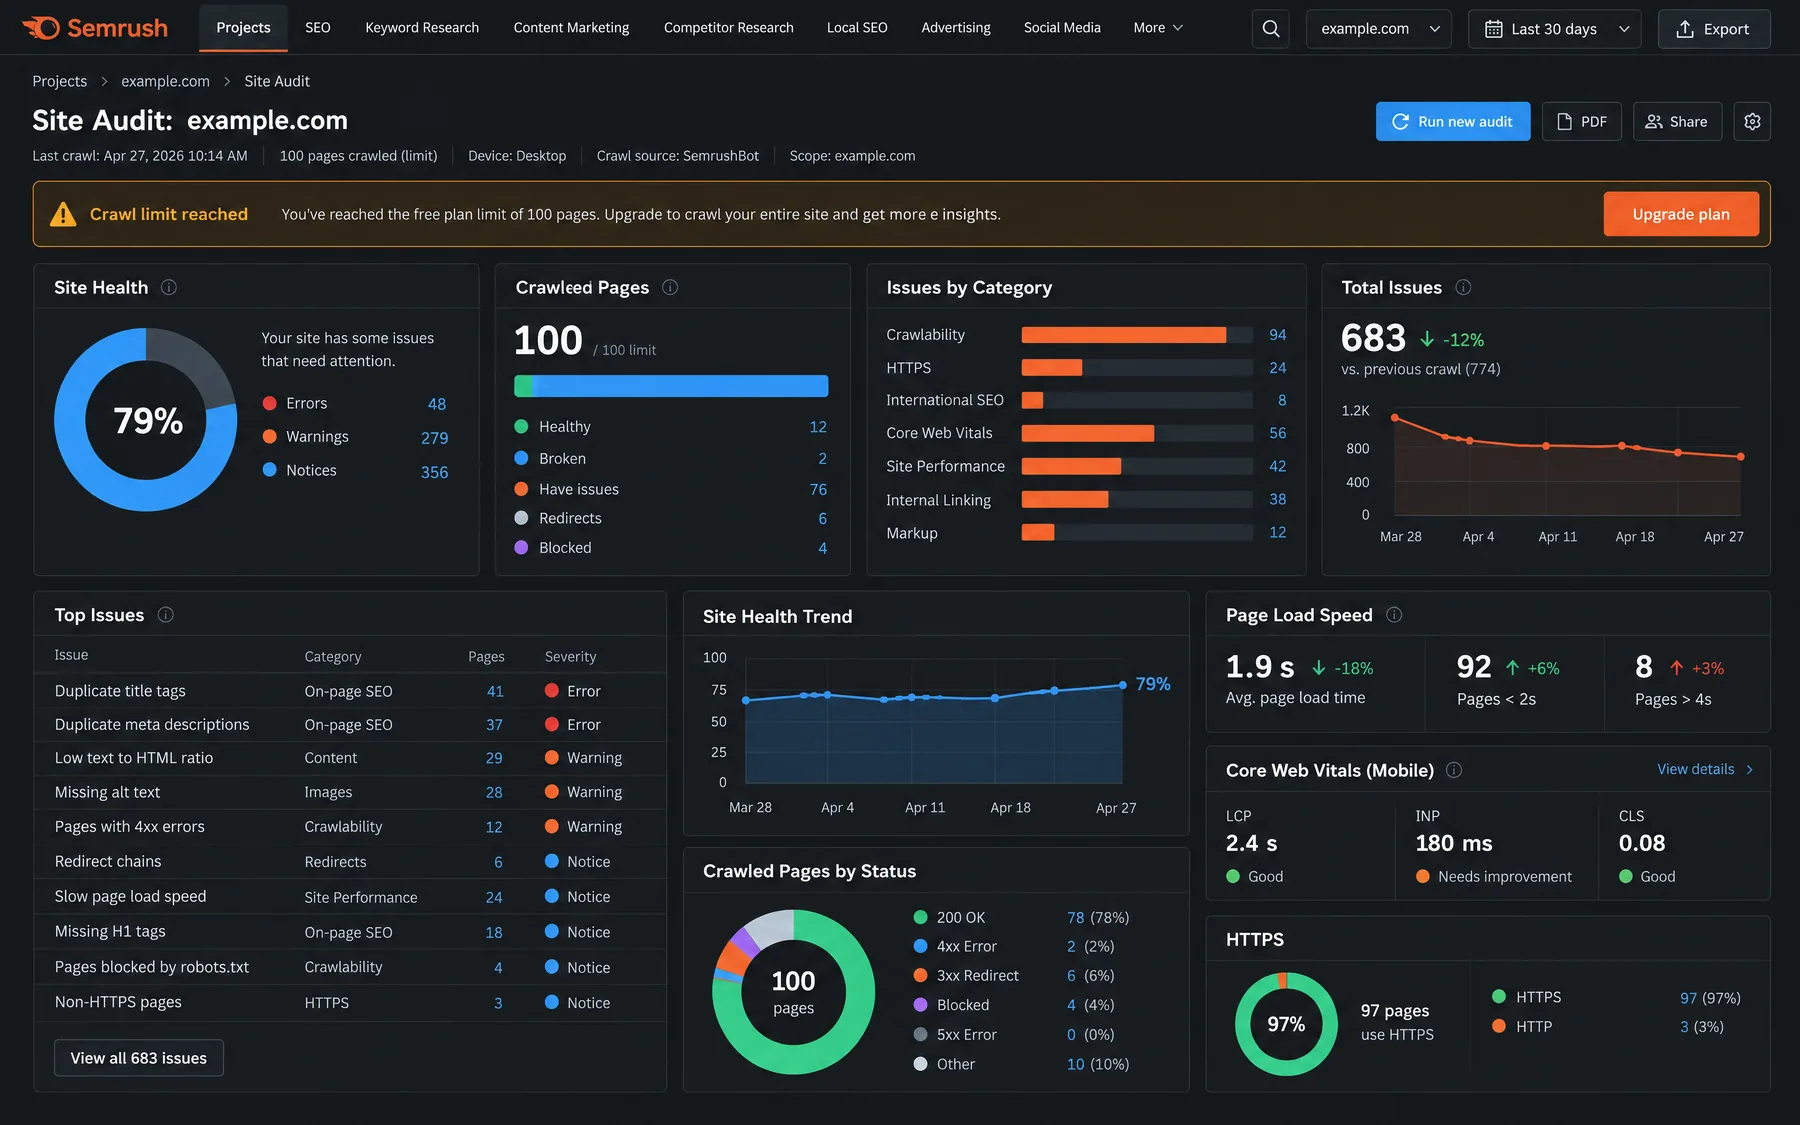This screenshot has width=1800, height=1125.
Task: Open Content Marketing menu
Action: point(571,28)
